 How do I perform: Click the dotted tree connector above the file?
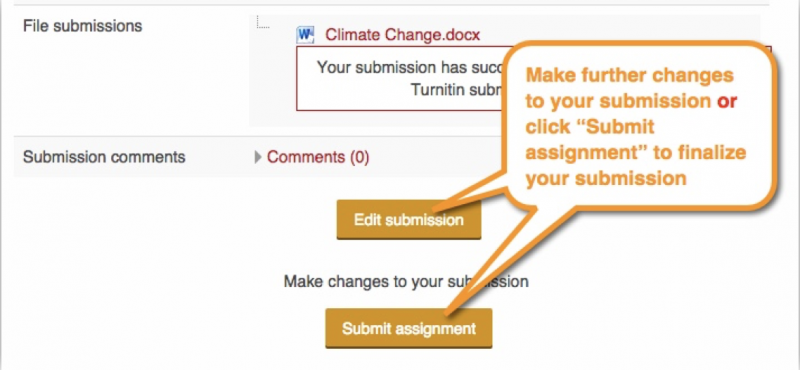tap(263, 22)
